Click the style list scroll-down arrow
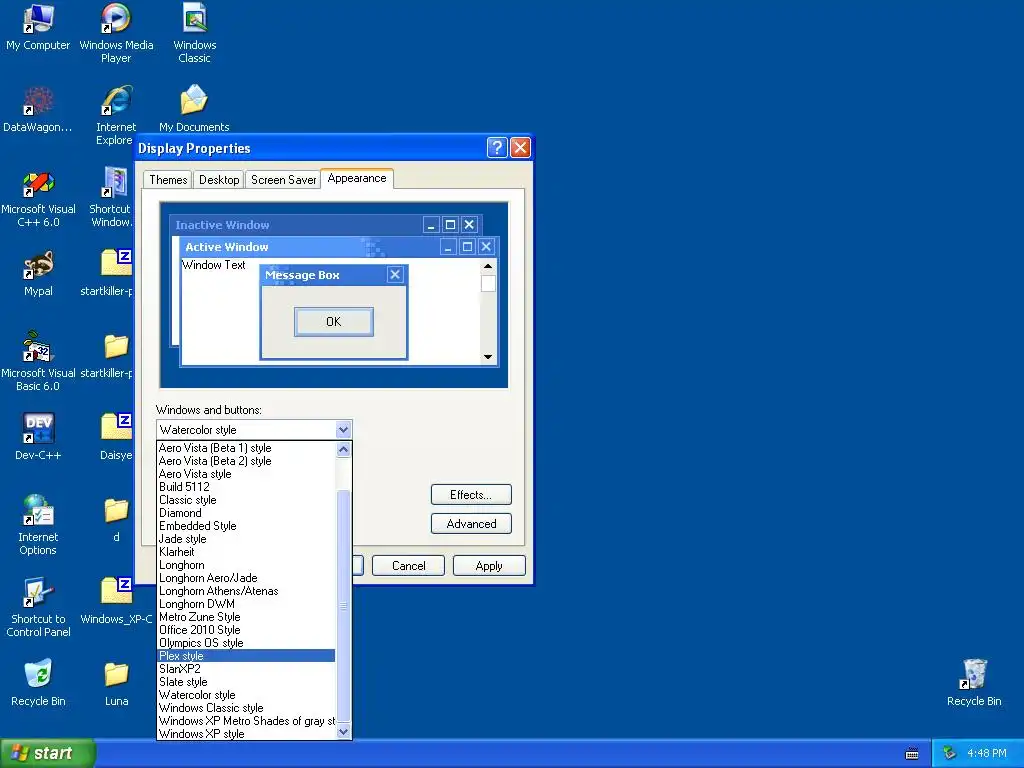The width and height of the screenshot is (1024, 768). (344, 732)
